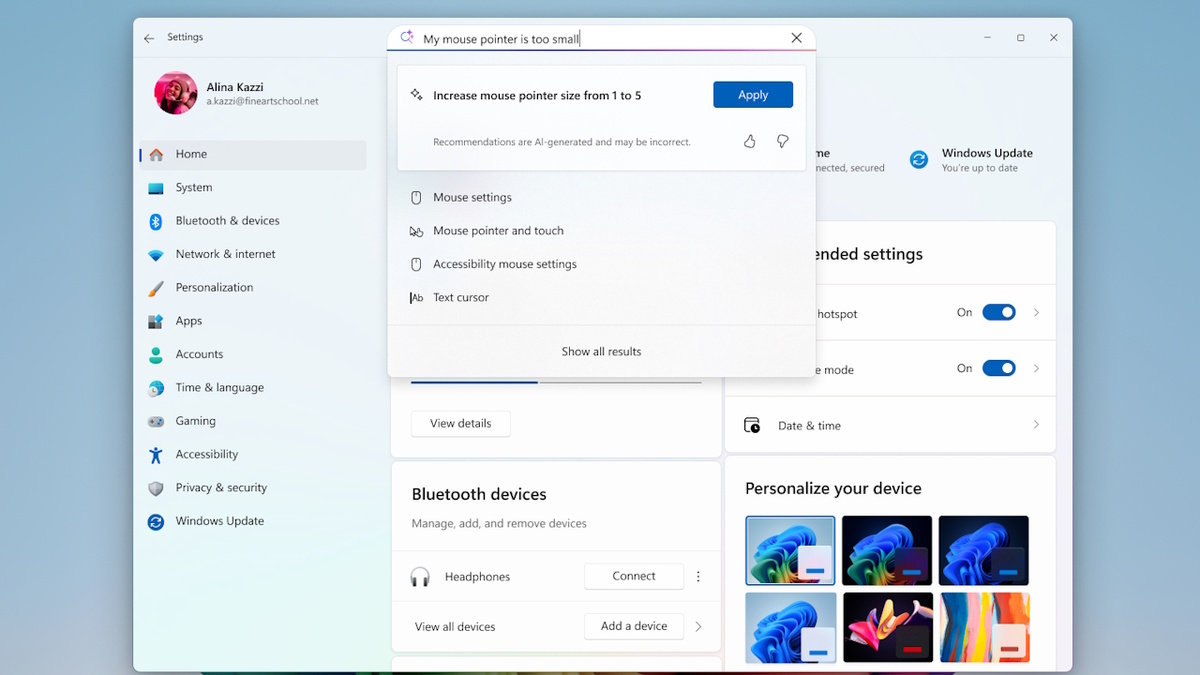Click the a.kazzi@fineartschool.net email text
This screenshot has width=1200, height=675.
pyautogui.click(x=262, y=102)
